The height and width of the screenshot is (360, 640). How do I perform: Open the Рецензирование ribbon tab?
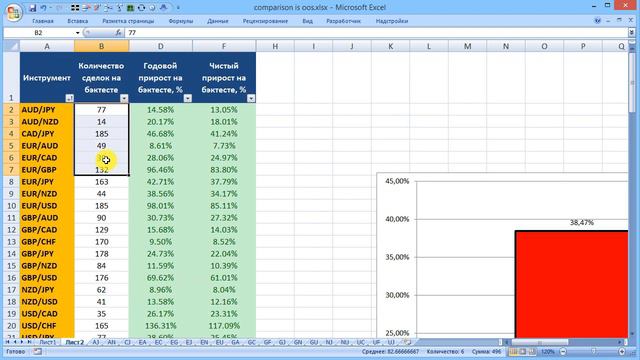click(x=265, y=21)
